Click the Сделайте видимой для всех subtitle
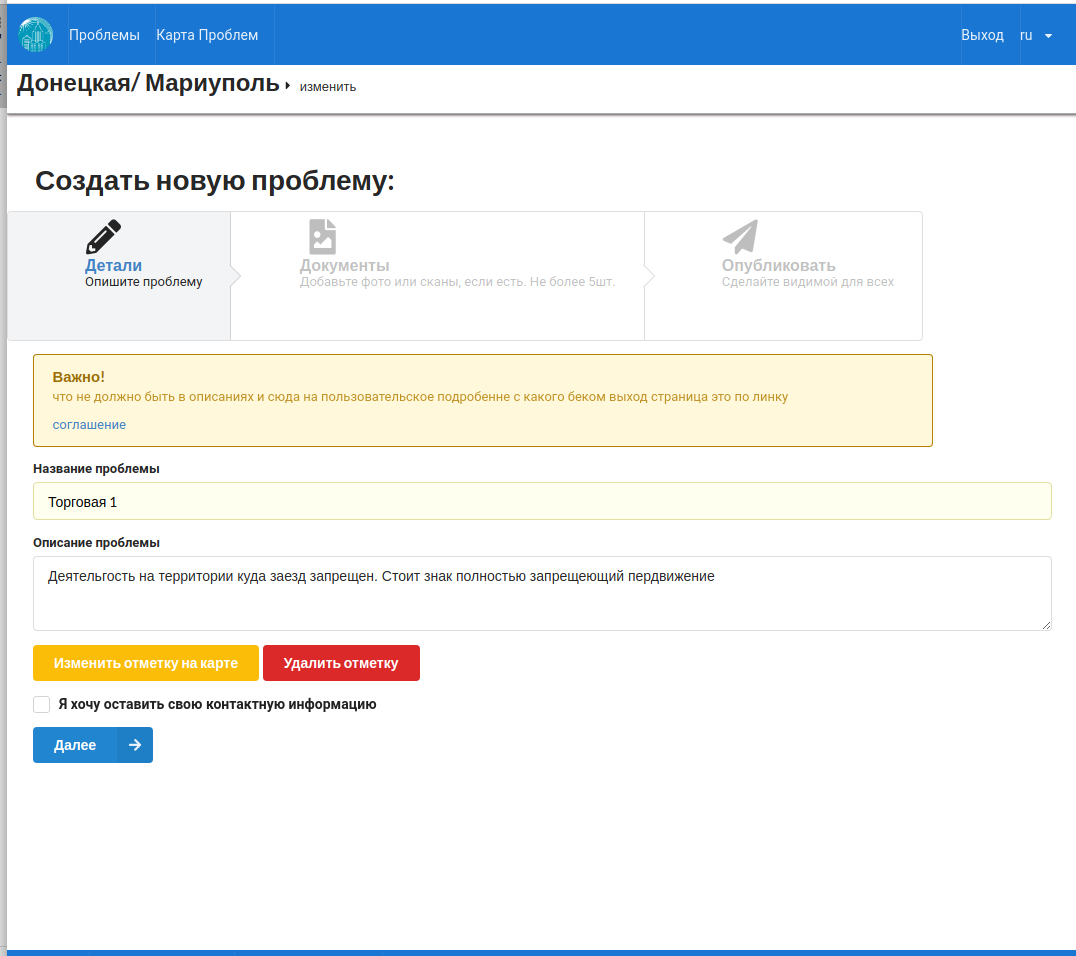 808,282
